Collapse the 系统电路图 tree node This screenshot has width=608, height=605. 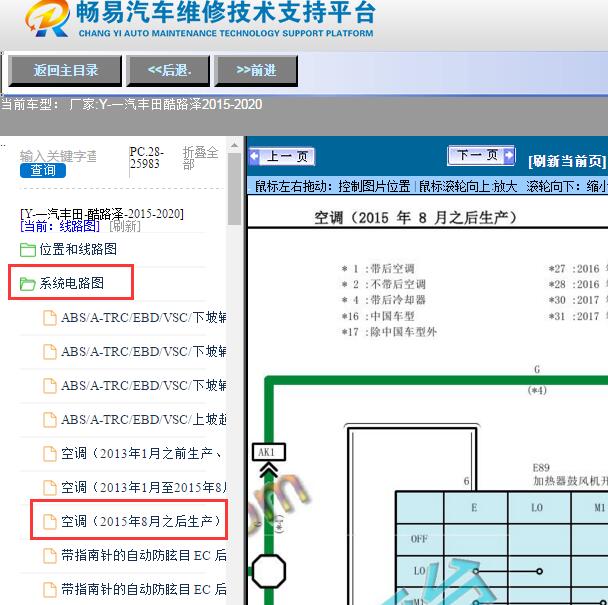[72, 283]
